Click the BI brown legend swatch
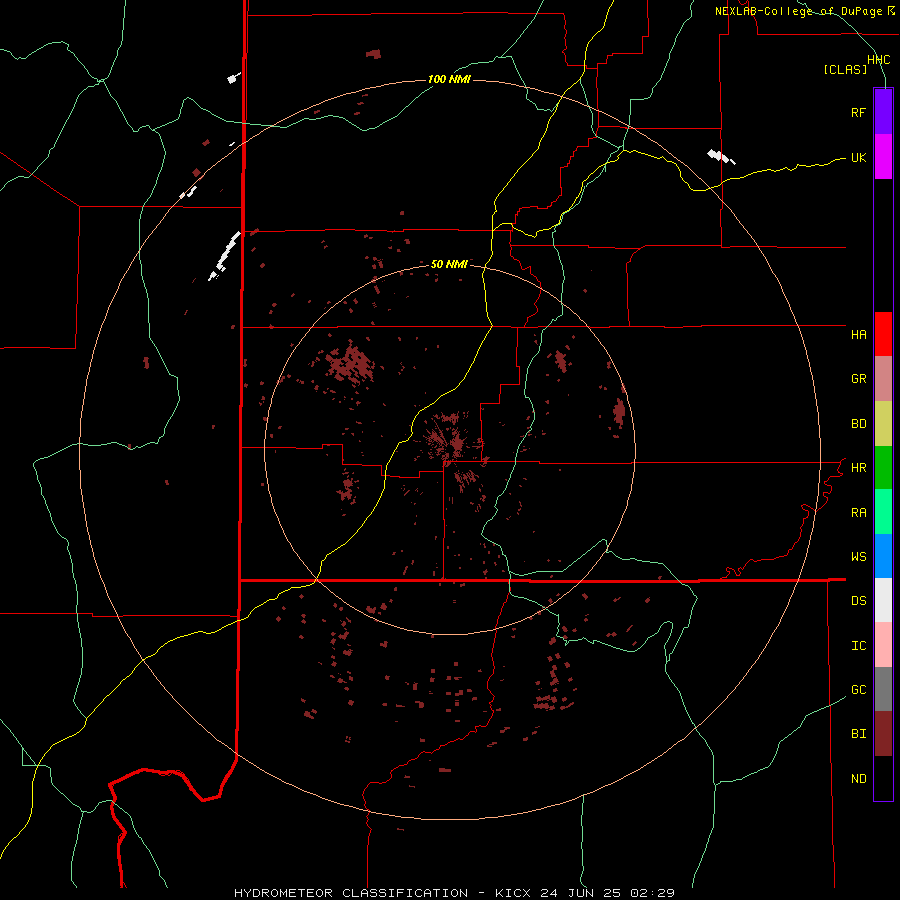This screenshot has height=900, width=900. click(x=883, y=734)
